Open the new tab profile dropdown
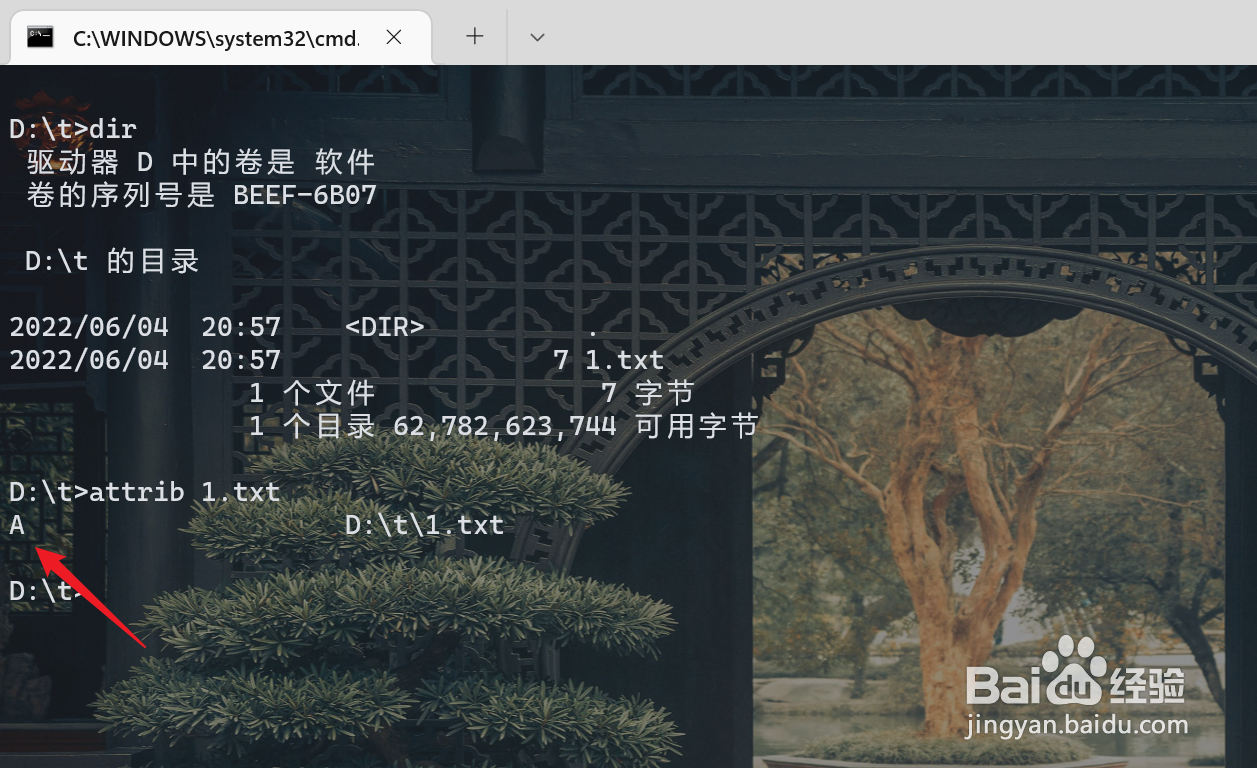Image resolution: width=1257 pixels, height=768 pixels. click(x=537, y=37)
